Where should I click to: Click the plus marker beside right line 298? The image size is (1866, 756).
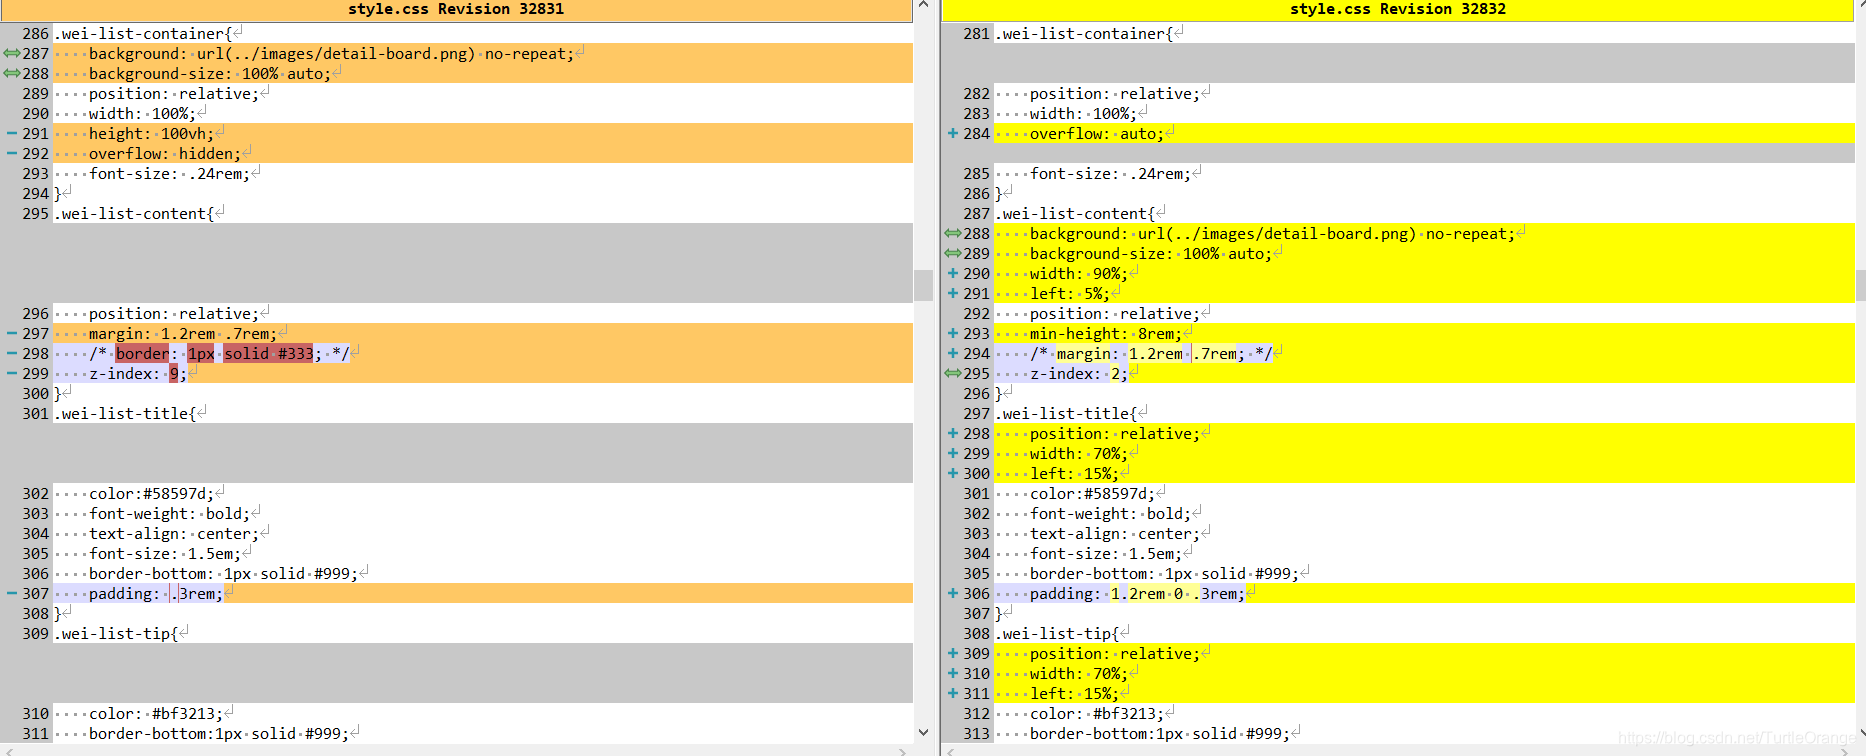click(x=953, y=433)
